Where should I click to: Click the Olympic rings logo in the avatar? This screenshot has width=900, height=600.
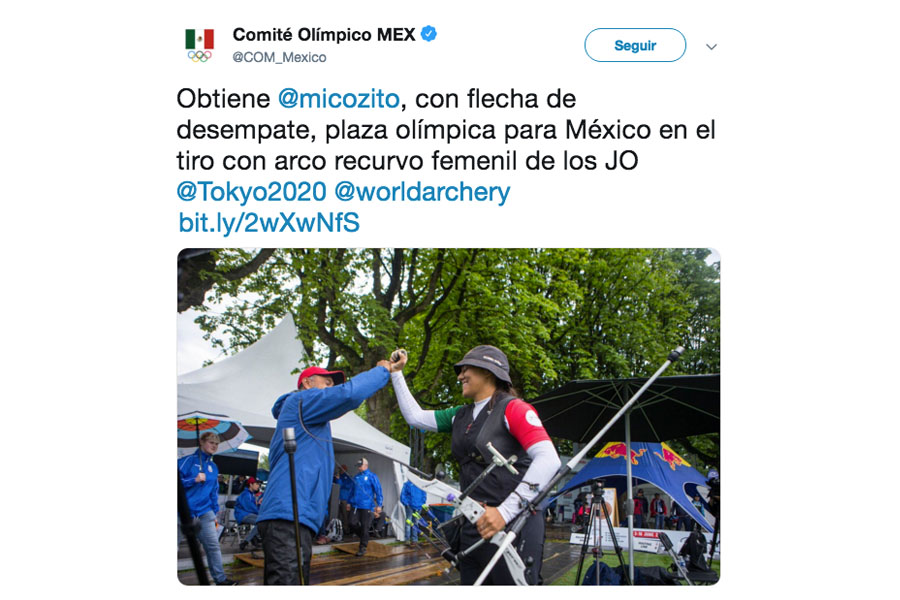tap(199, 56)
